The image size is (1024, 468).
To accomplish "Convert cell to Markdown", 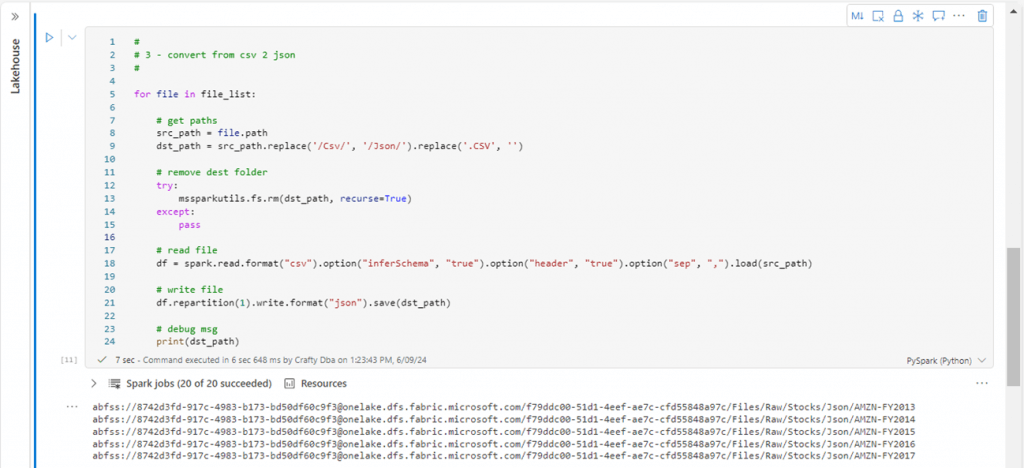I will point(858,16).
